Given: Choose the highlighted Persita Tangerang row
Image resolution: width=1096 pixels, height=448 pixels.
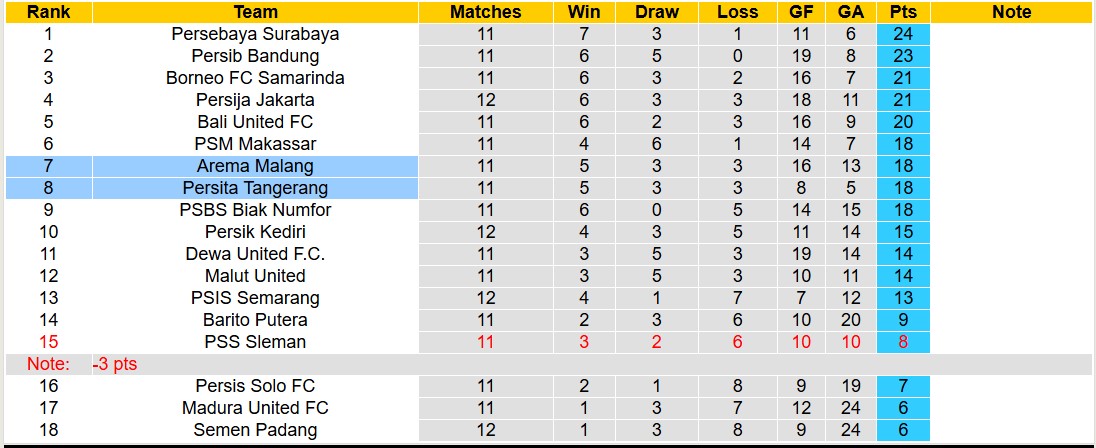Looking at the screenshot, I should click(255, 188).
